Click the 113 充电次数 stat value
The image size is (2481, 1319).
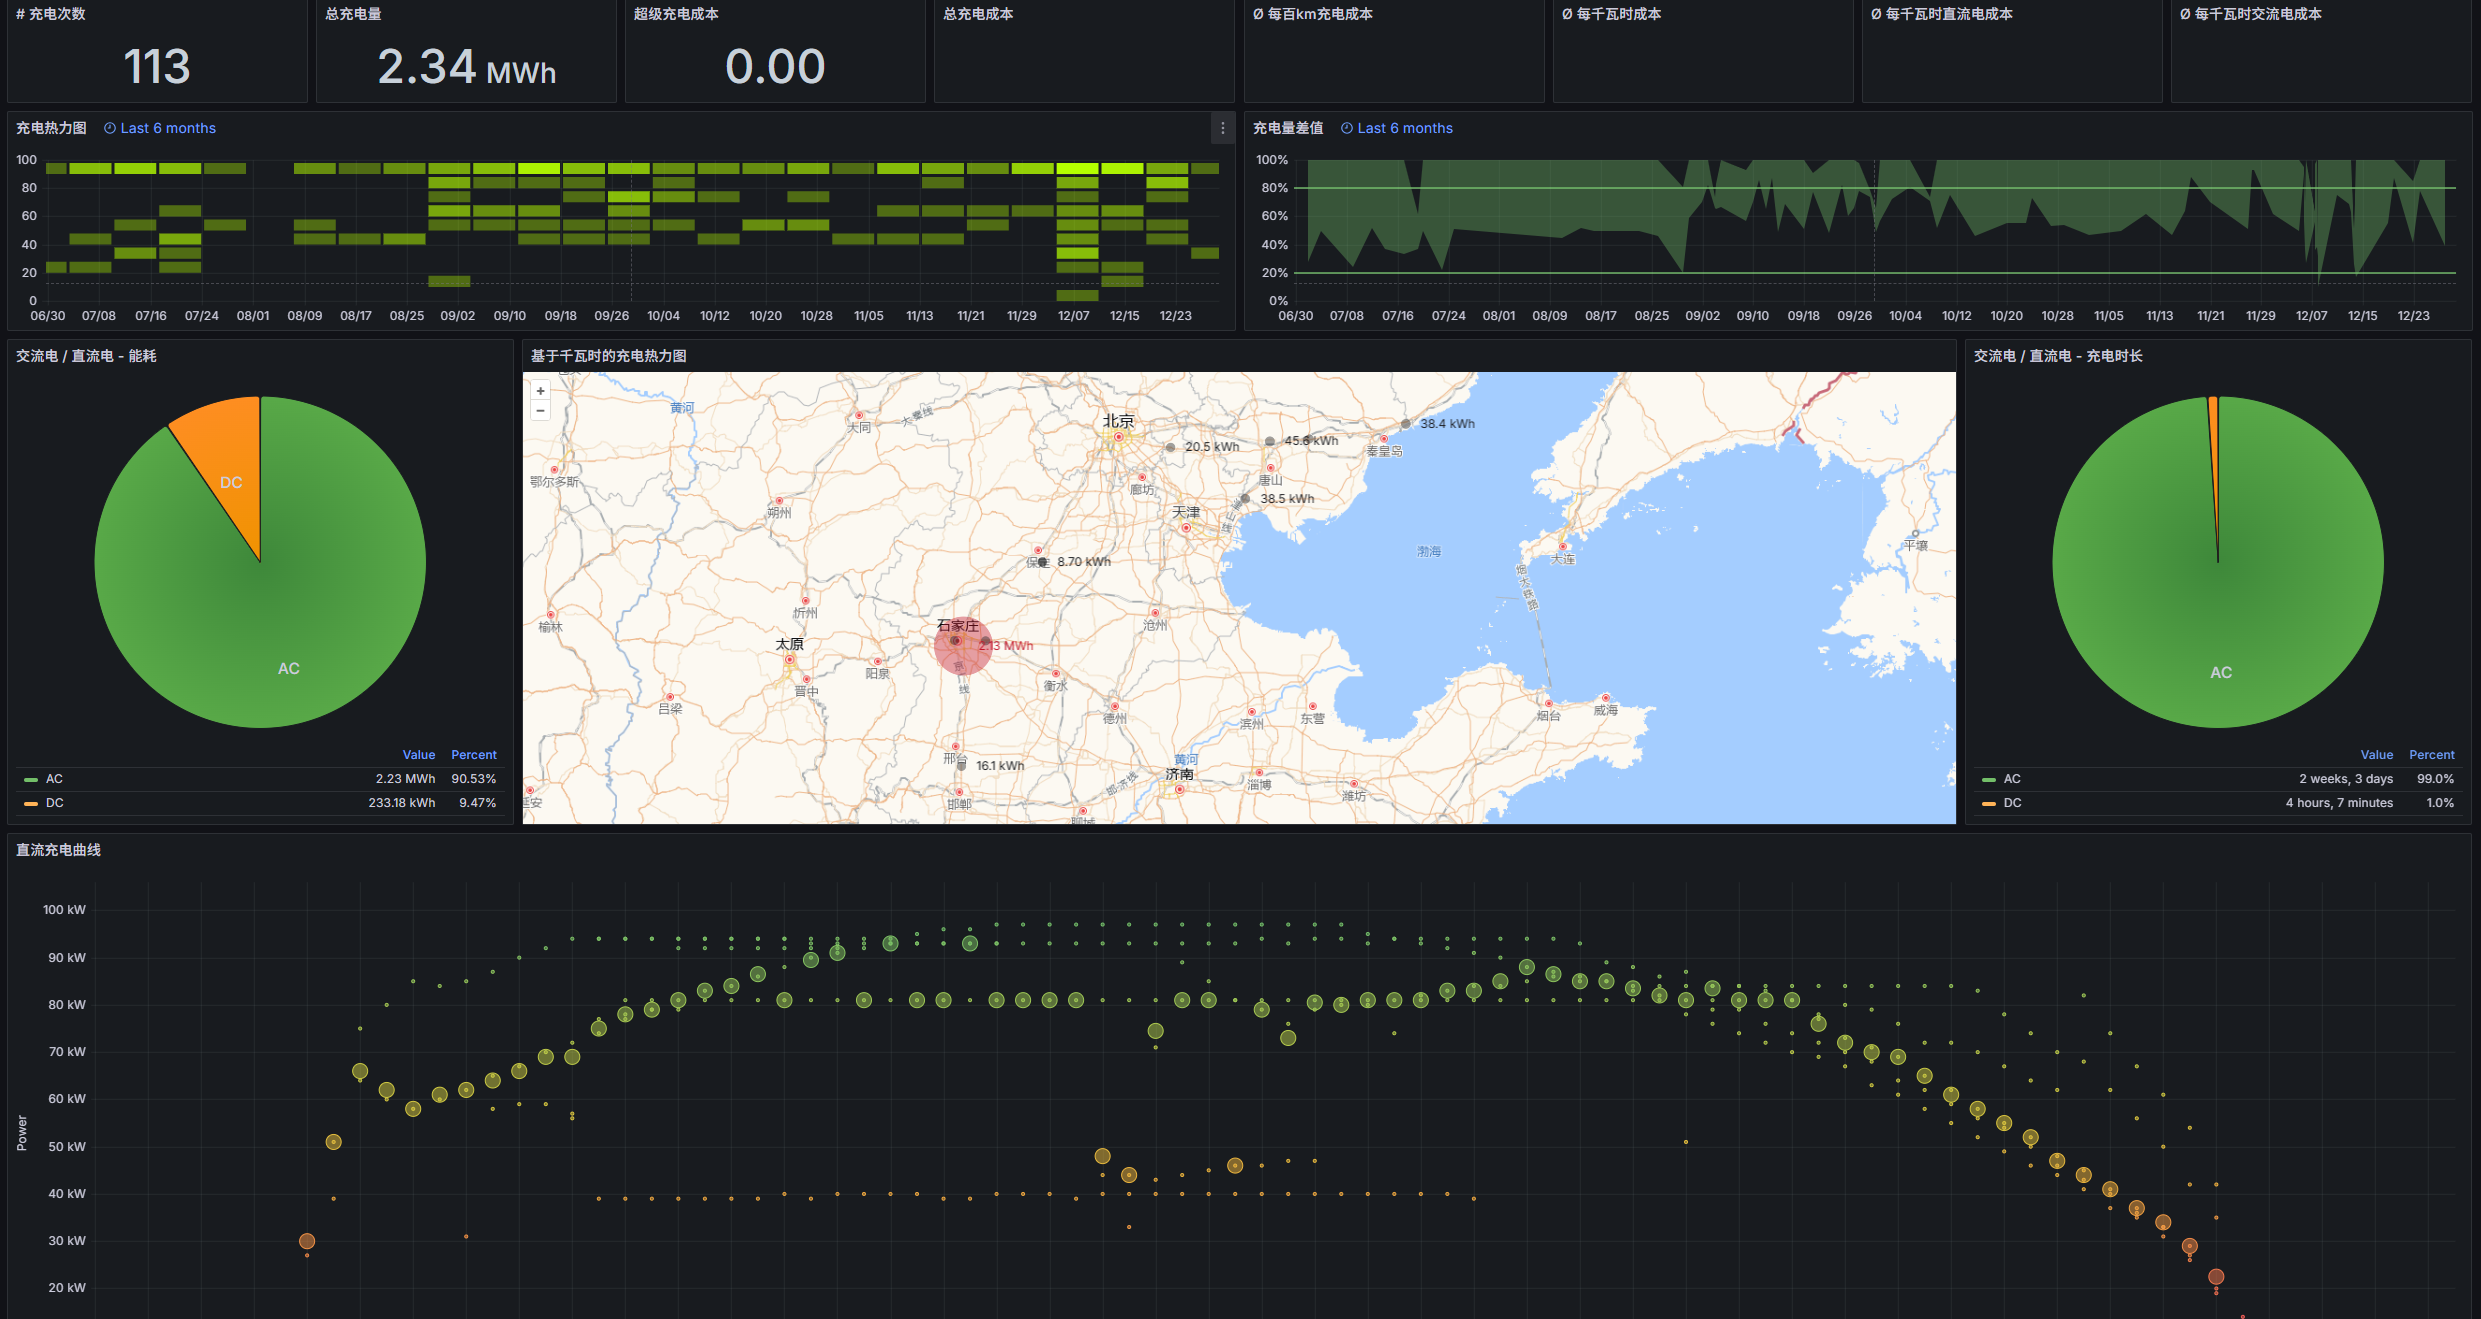coord(157,67)
